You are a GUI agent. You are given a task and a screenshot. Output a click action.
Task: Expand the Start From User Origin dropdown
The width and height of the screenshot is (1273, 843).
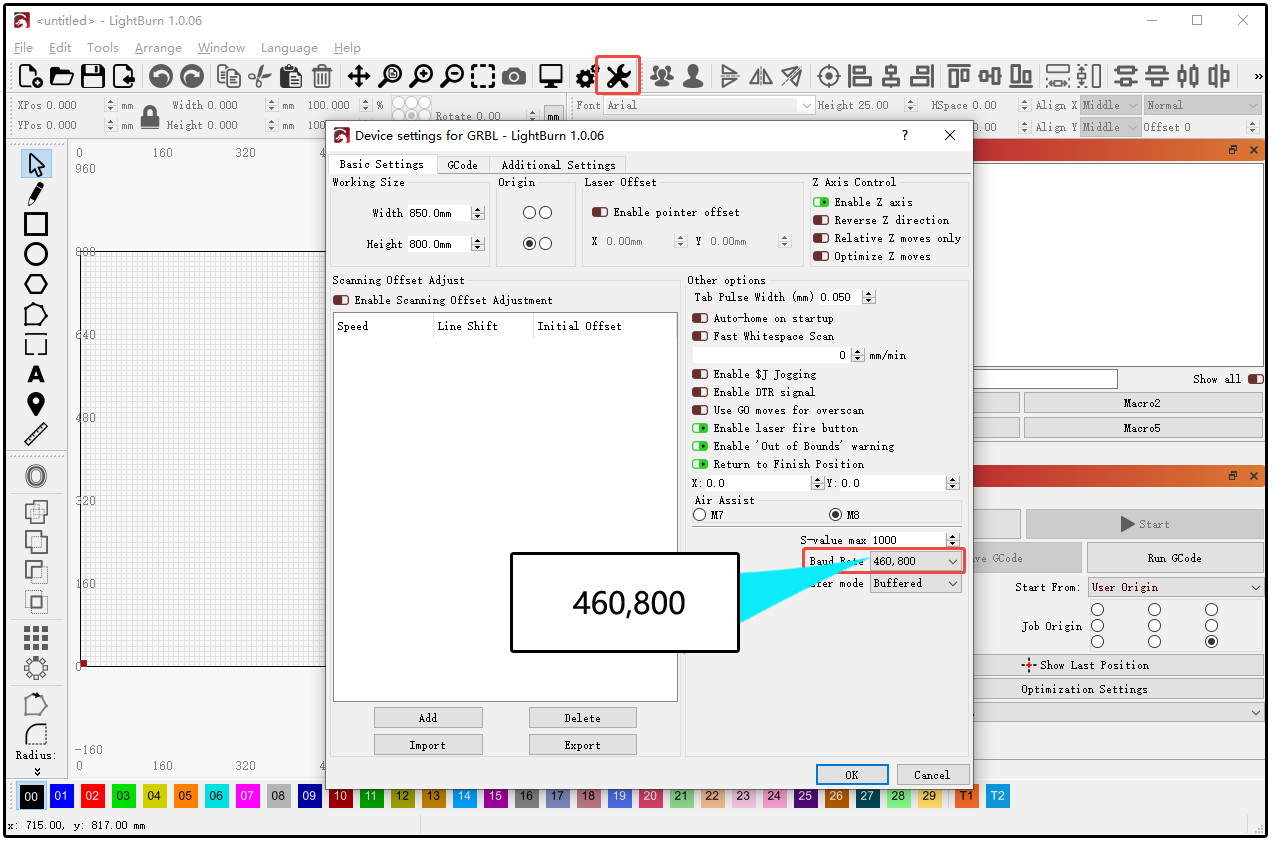tap(1176, 588)
